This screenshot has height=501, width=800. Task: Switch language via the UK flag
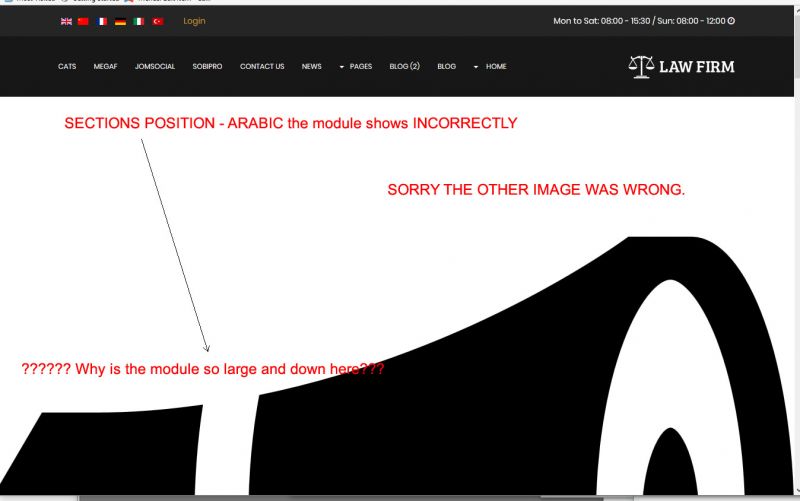pyautogui.click(x=66, y=21)
